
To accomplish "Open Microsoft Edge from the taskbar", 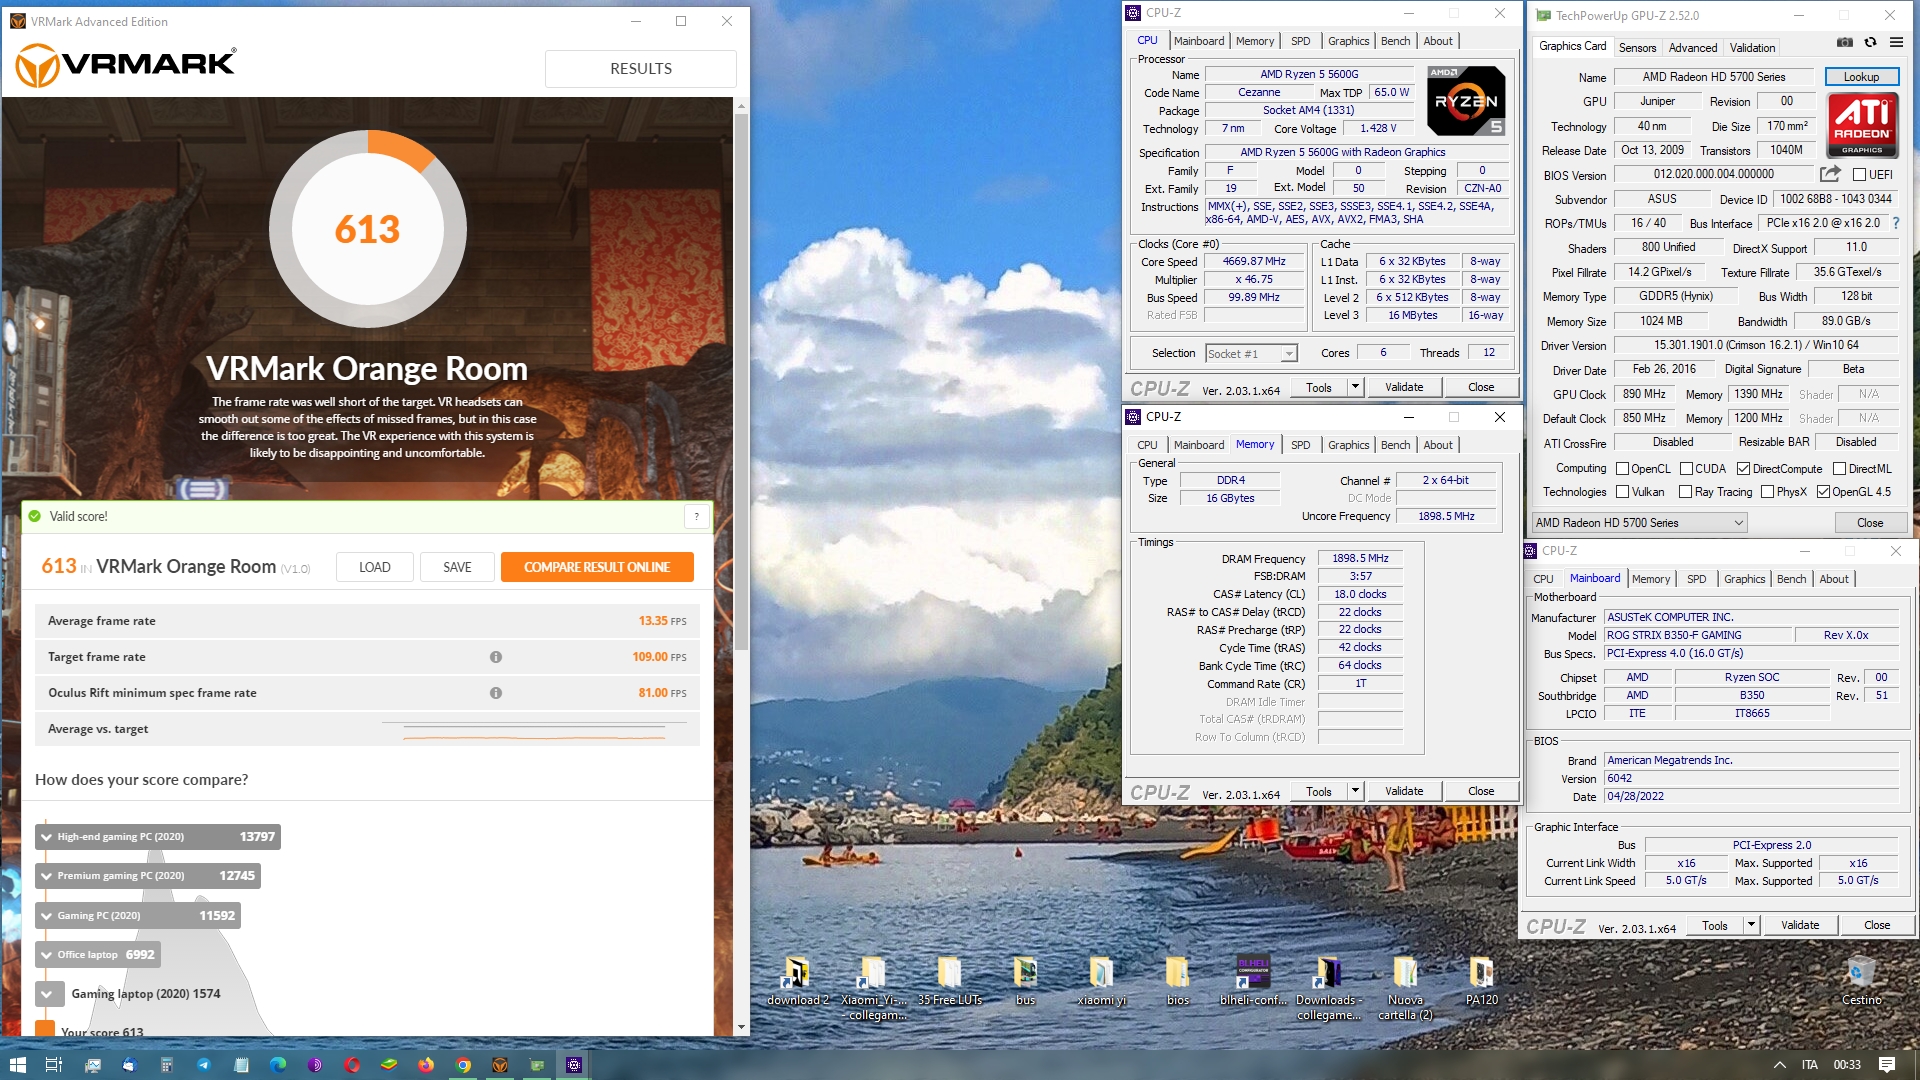I will click(x=278, y=1065).
